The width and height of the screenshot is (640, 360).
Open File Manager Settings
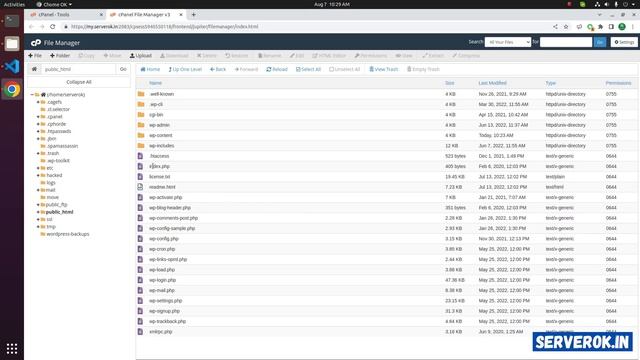[624, 42]
